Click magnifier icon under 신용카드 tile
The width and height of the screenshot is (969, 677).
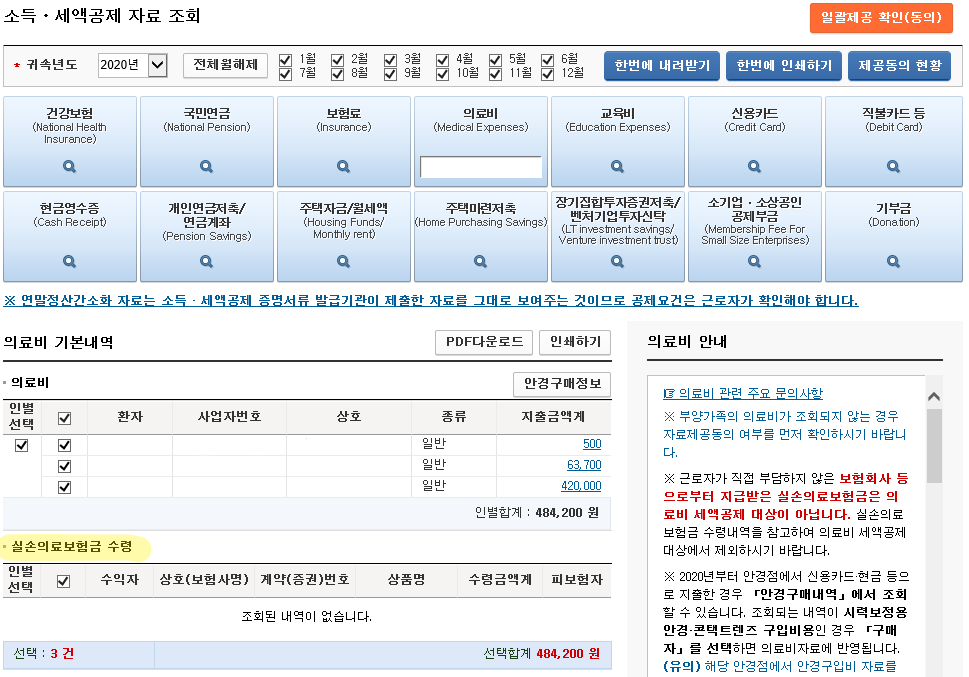tap(755, 166)
